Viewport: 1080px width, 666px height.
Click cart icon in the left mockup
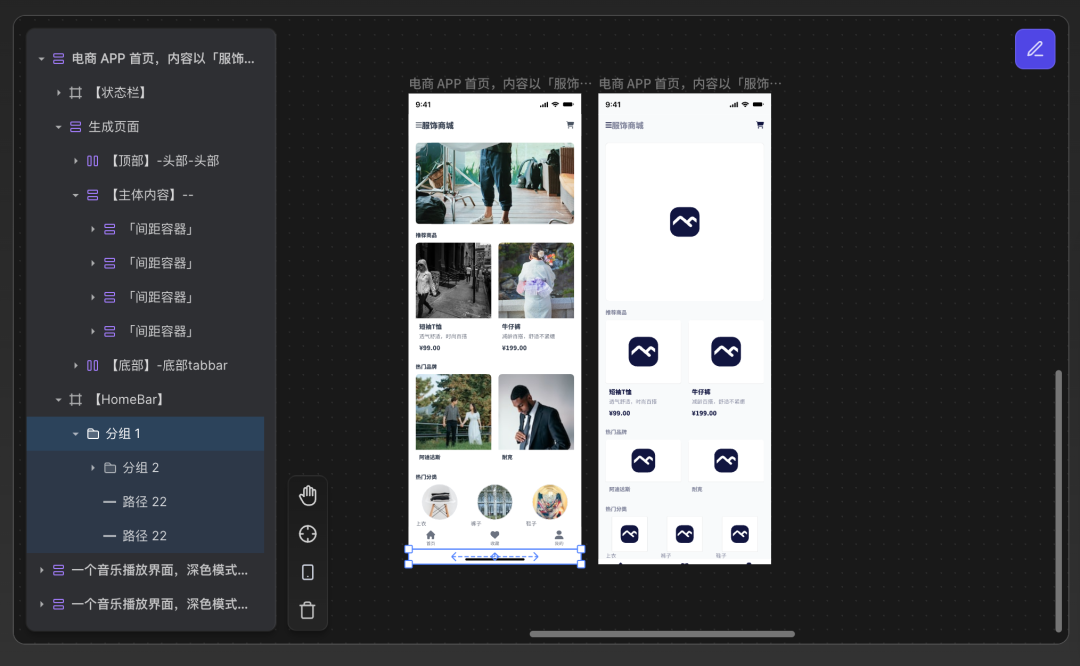(570, 125)
